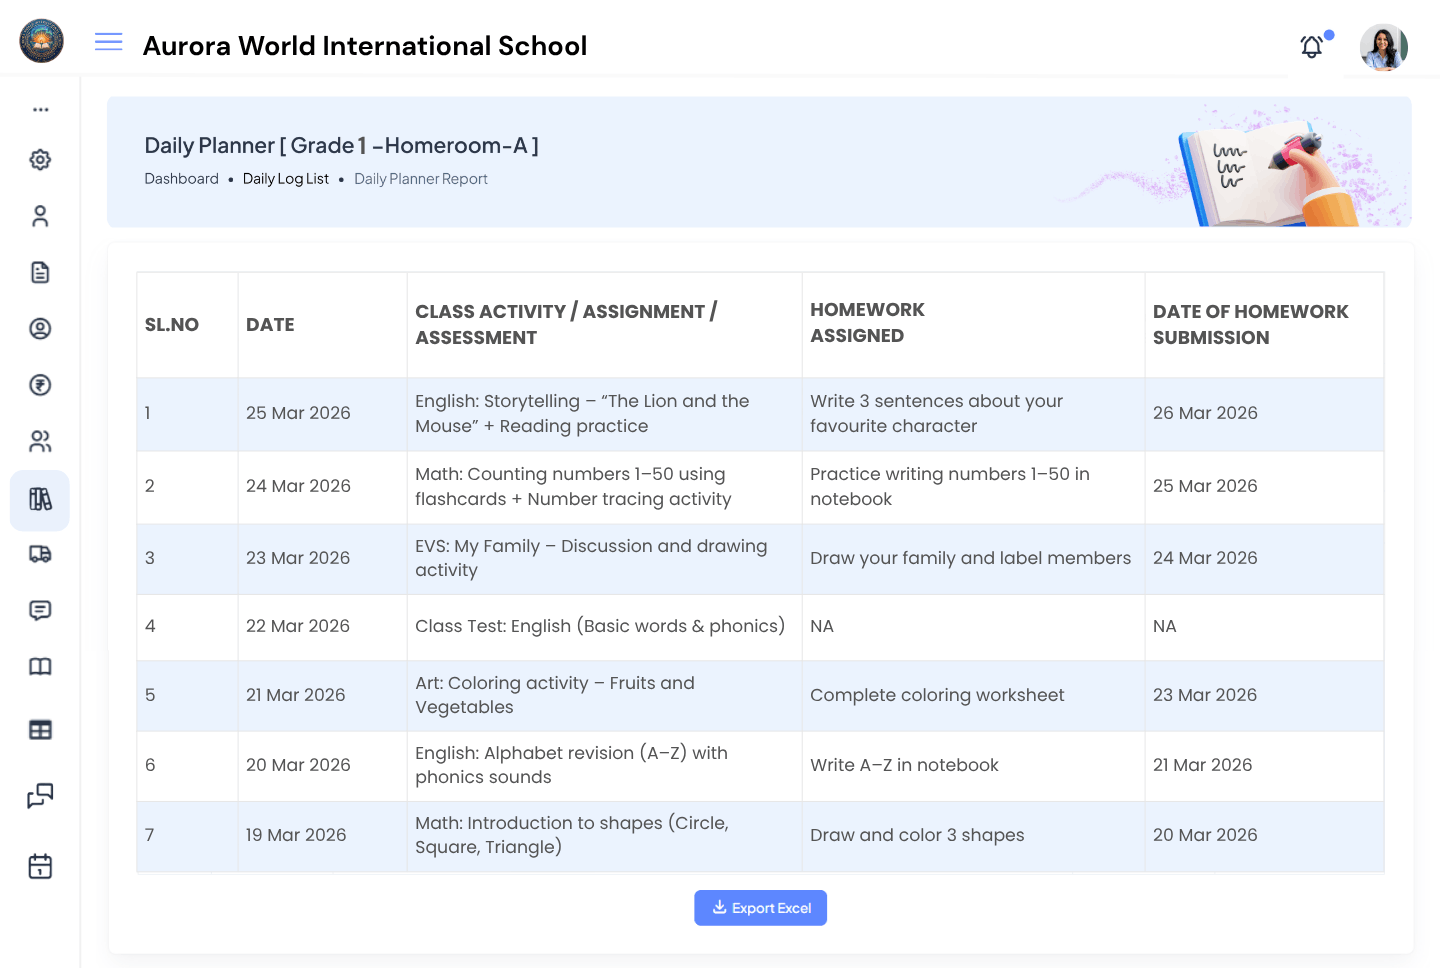
Task: Click the highlighted library books icon
Action: [x=40, y=499]
